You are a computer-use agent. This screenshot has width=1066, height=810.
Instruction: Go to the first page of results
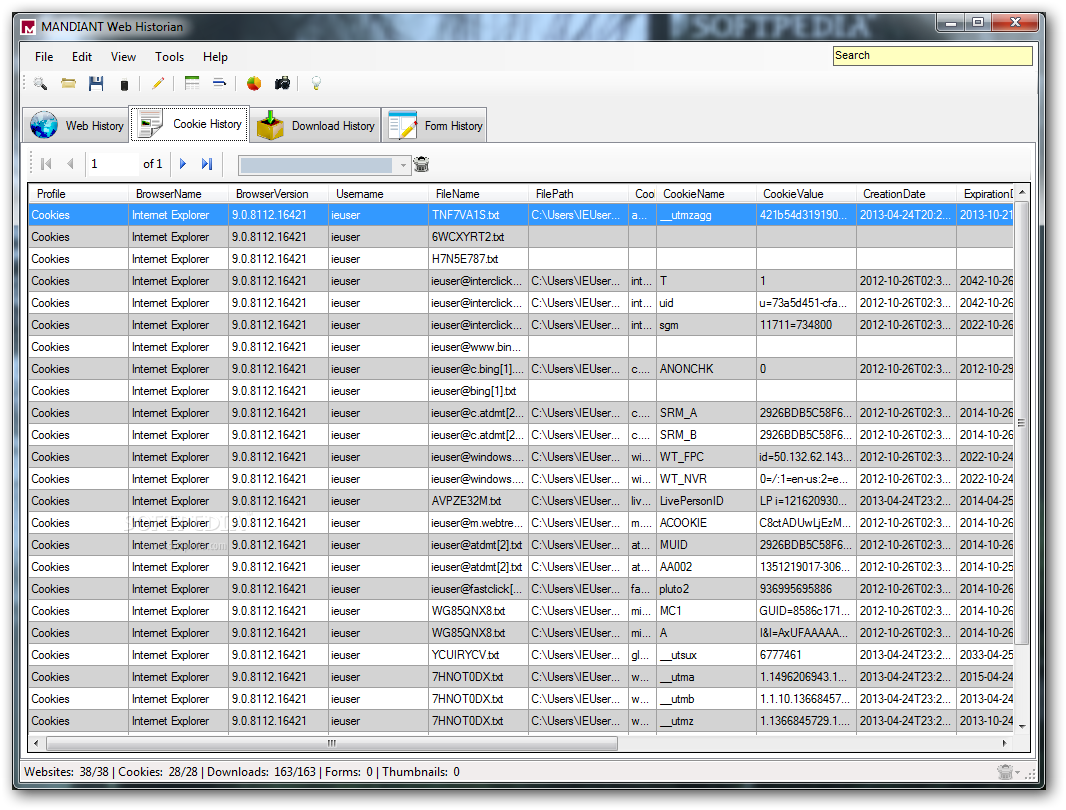(x=46, y=164)
